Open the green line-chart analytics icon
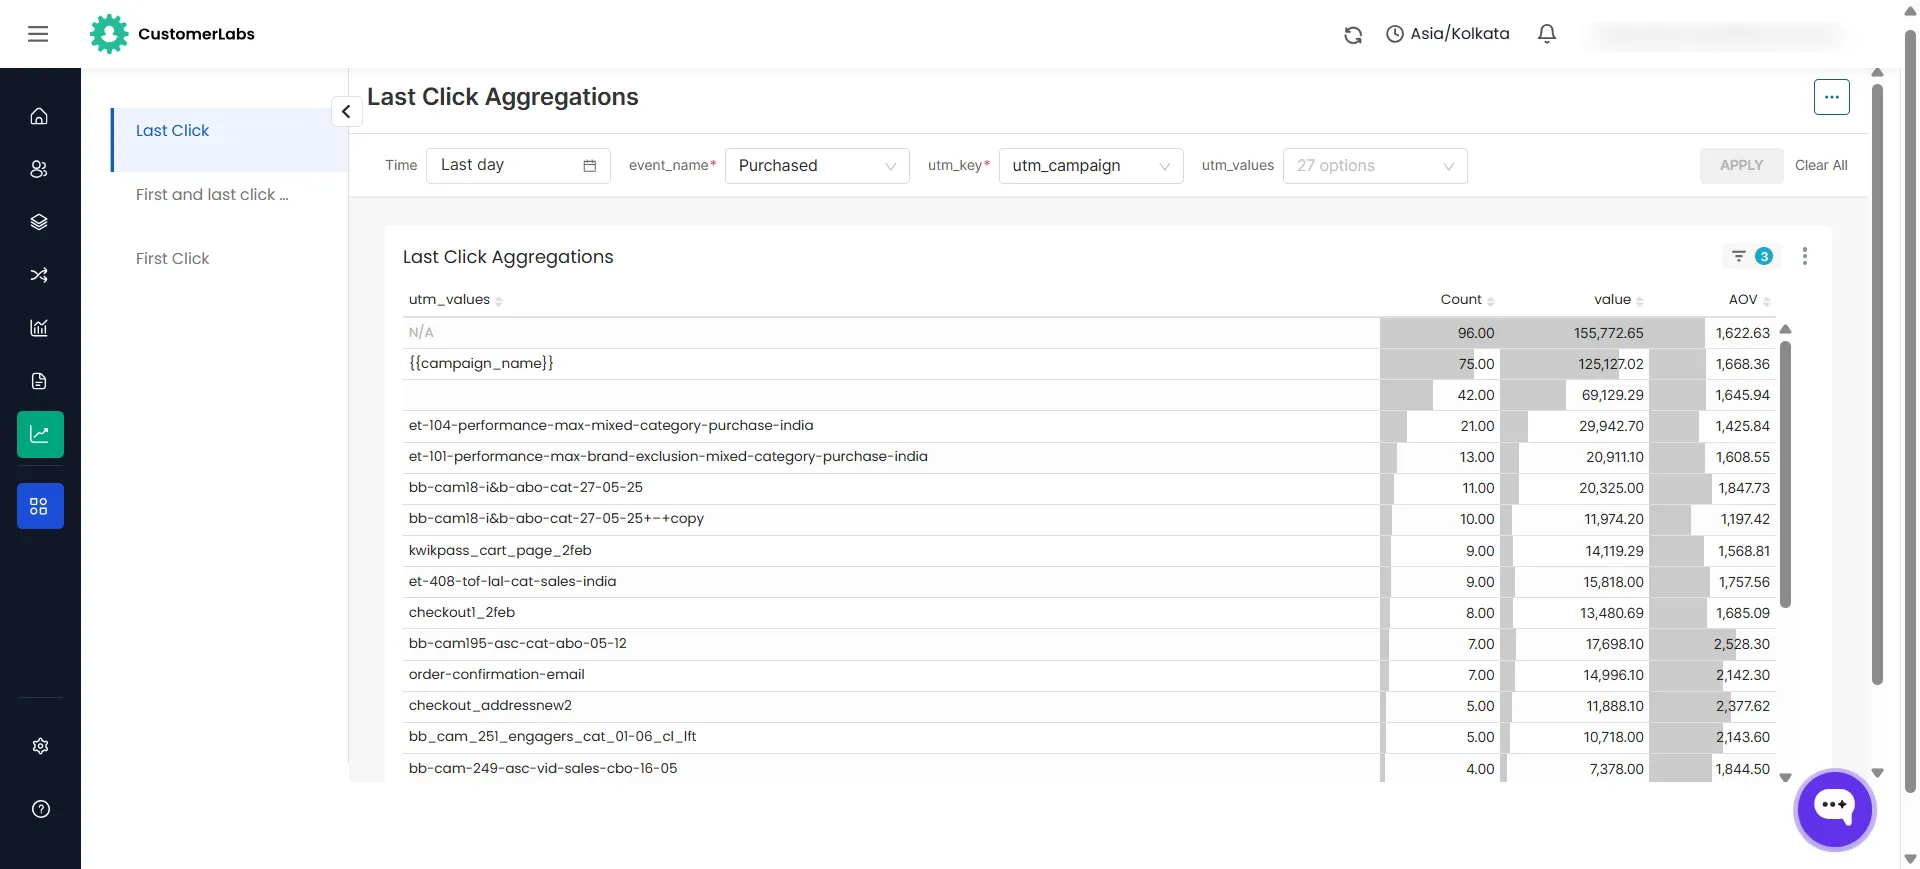 [x=40, y=434]
